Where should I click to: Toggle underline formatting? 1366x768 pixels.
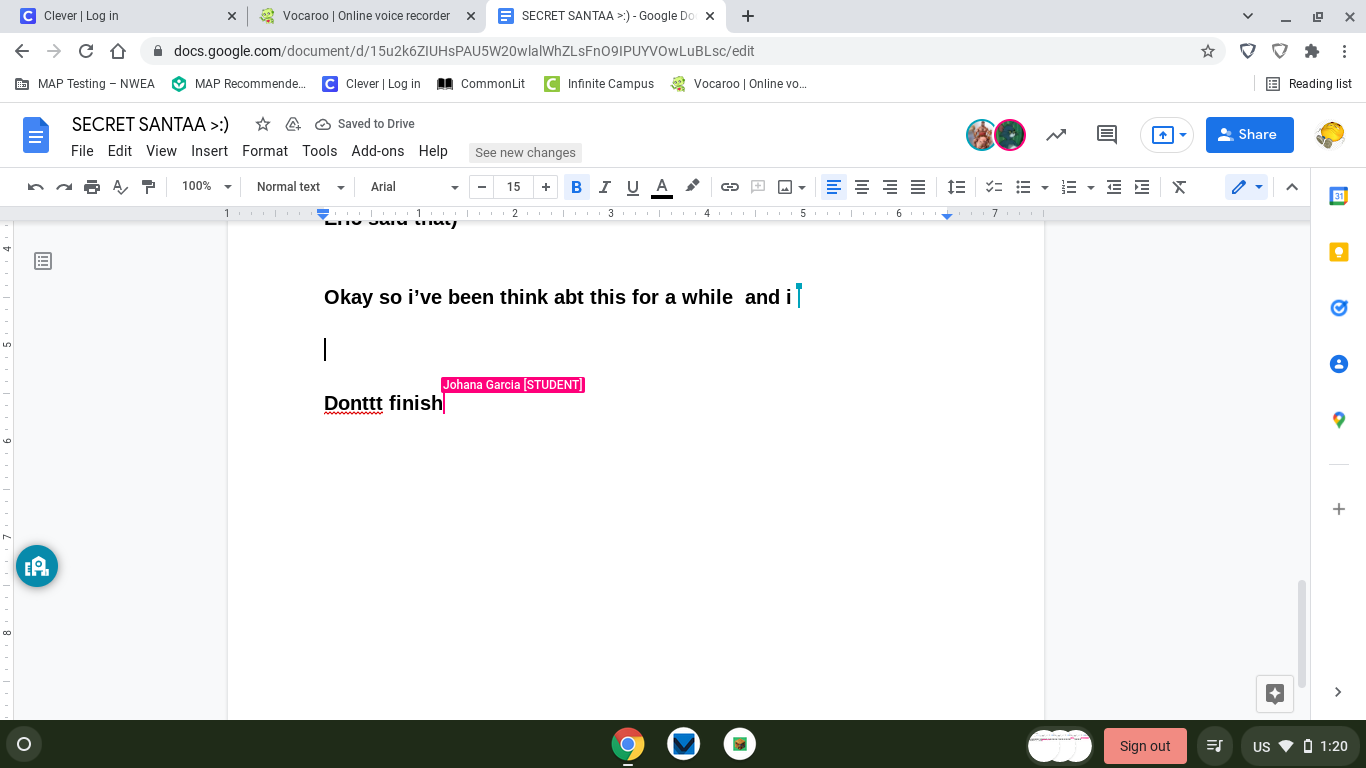tap(632, 187)
